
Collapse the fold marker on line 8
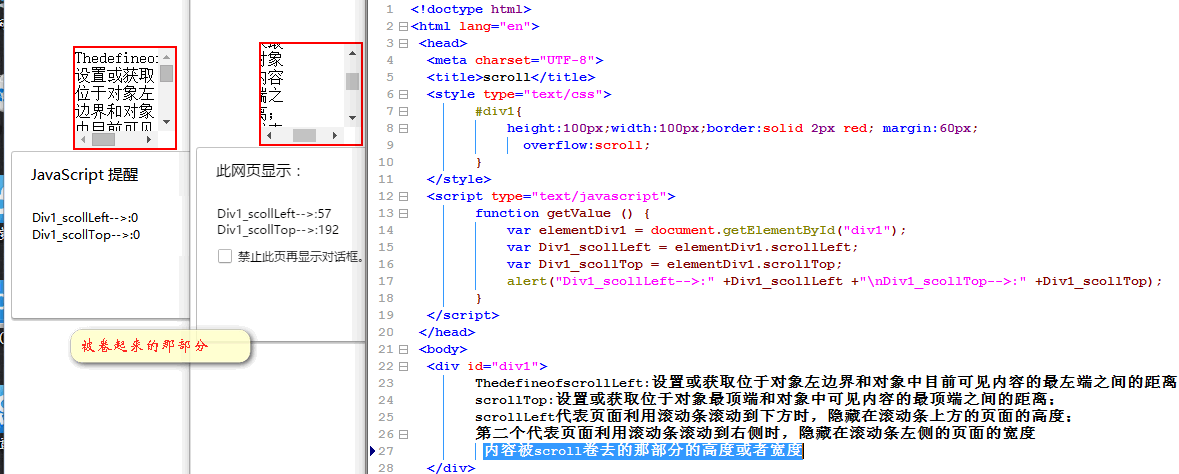coord(404,129)
